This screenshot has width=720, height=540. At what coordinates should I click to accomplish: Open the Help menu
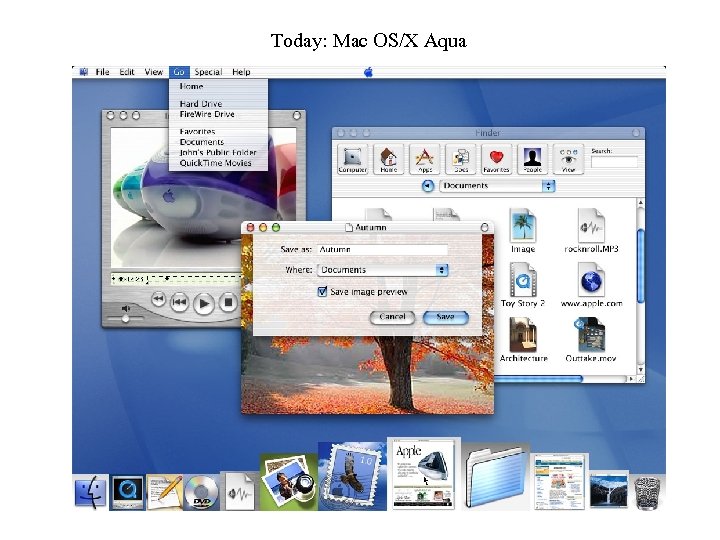241,72
